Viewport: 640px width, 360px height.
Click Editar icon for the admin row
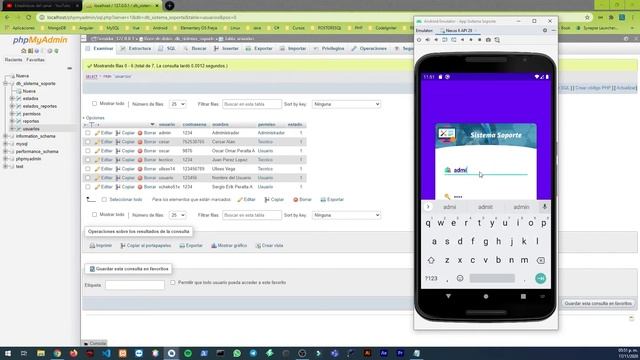coord(97,133)
